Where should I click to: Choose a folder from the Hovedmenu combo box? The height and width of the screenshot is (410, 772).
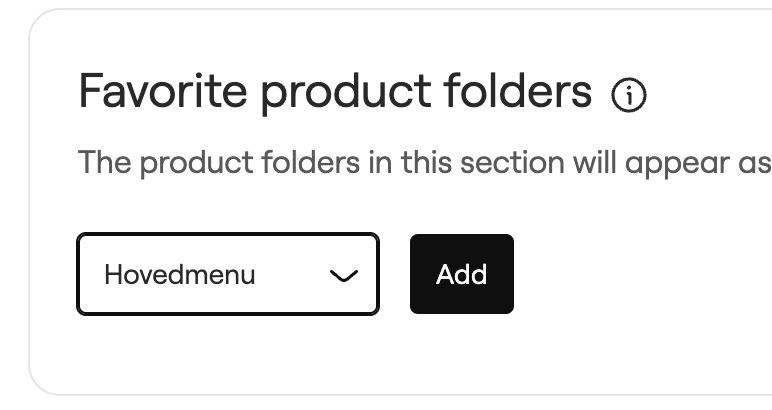[x=228, y=274]
